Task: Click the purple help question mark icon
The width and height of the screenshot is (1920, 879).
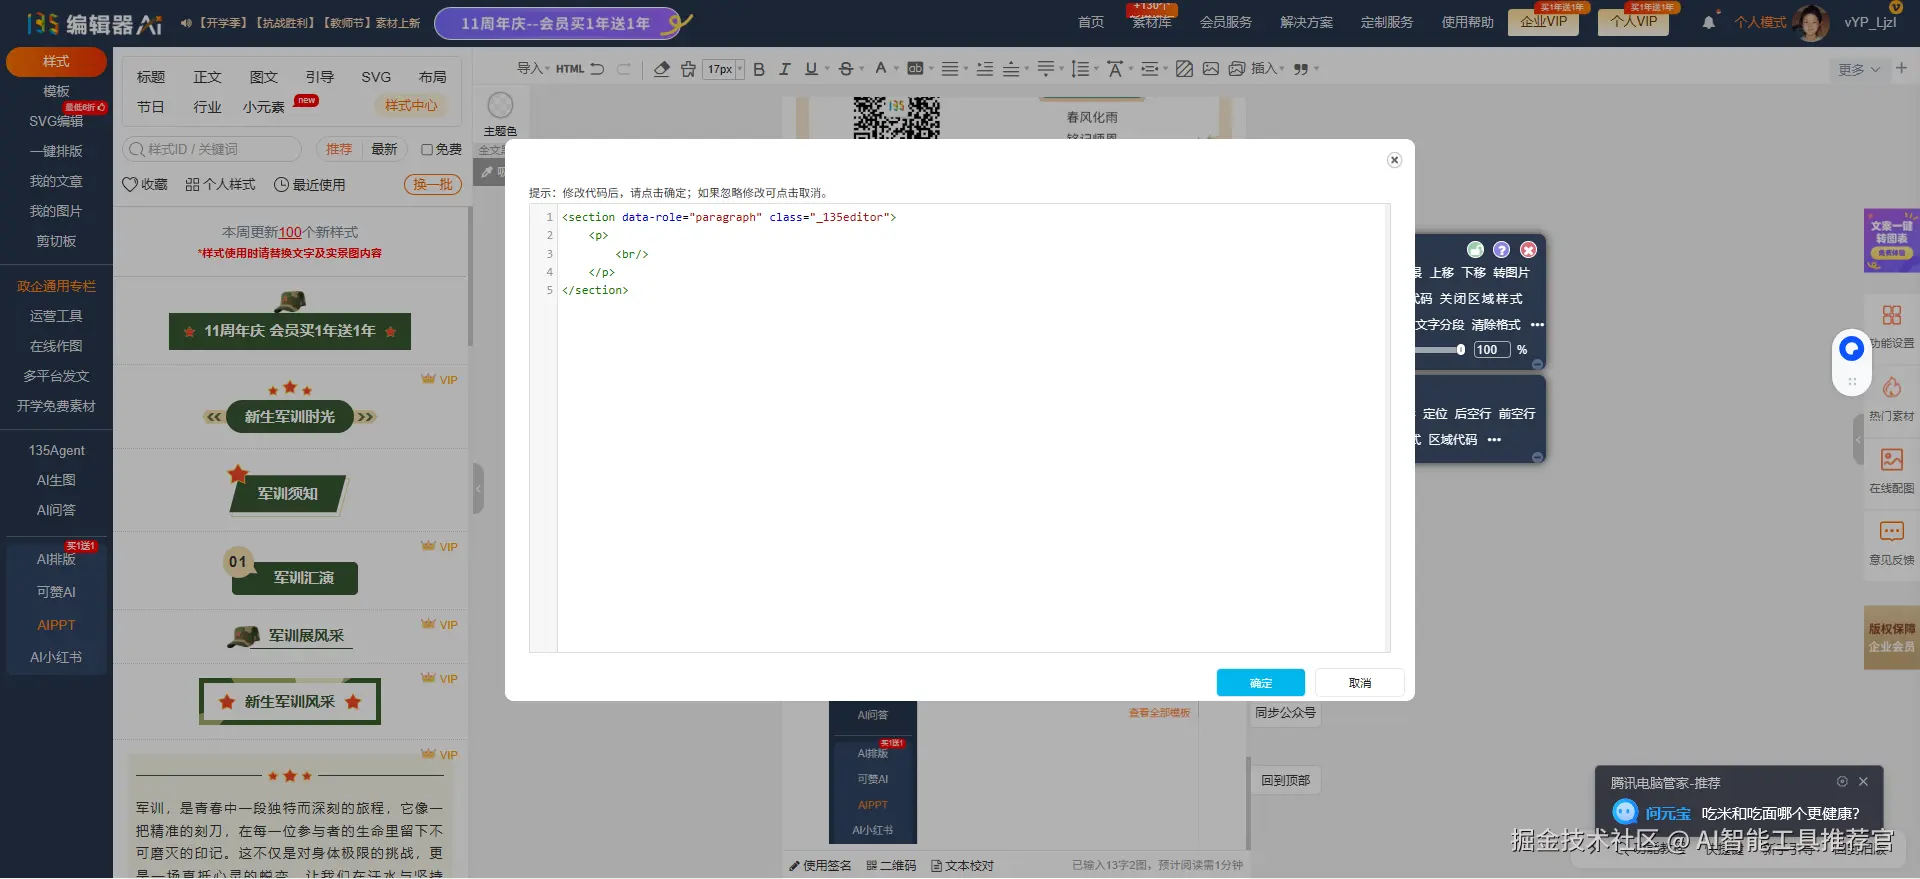Action: [x=1501, y=250]
